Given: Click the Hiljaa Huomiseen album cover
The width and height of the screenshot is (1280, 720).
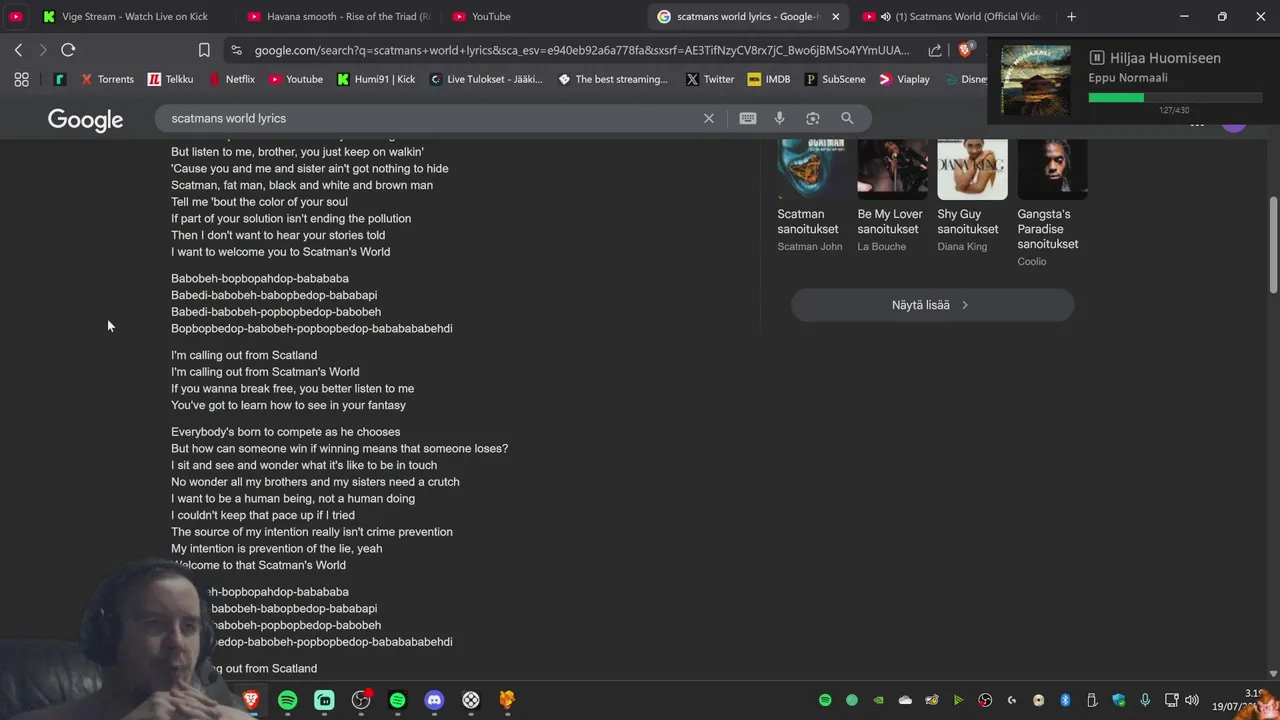Looking at the screenshot, I should 1036,81.
